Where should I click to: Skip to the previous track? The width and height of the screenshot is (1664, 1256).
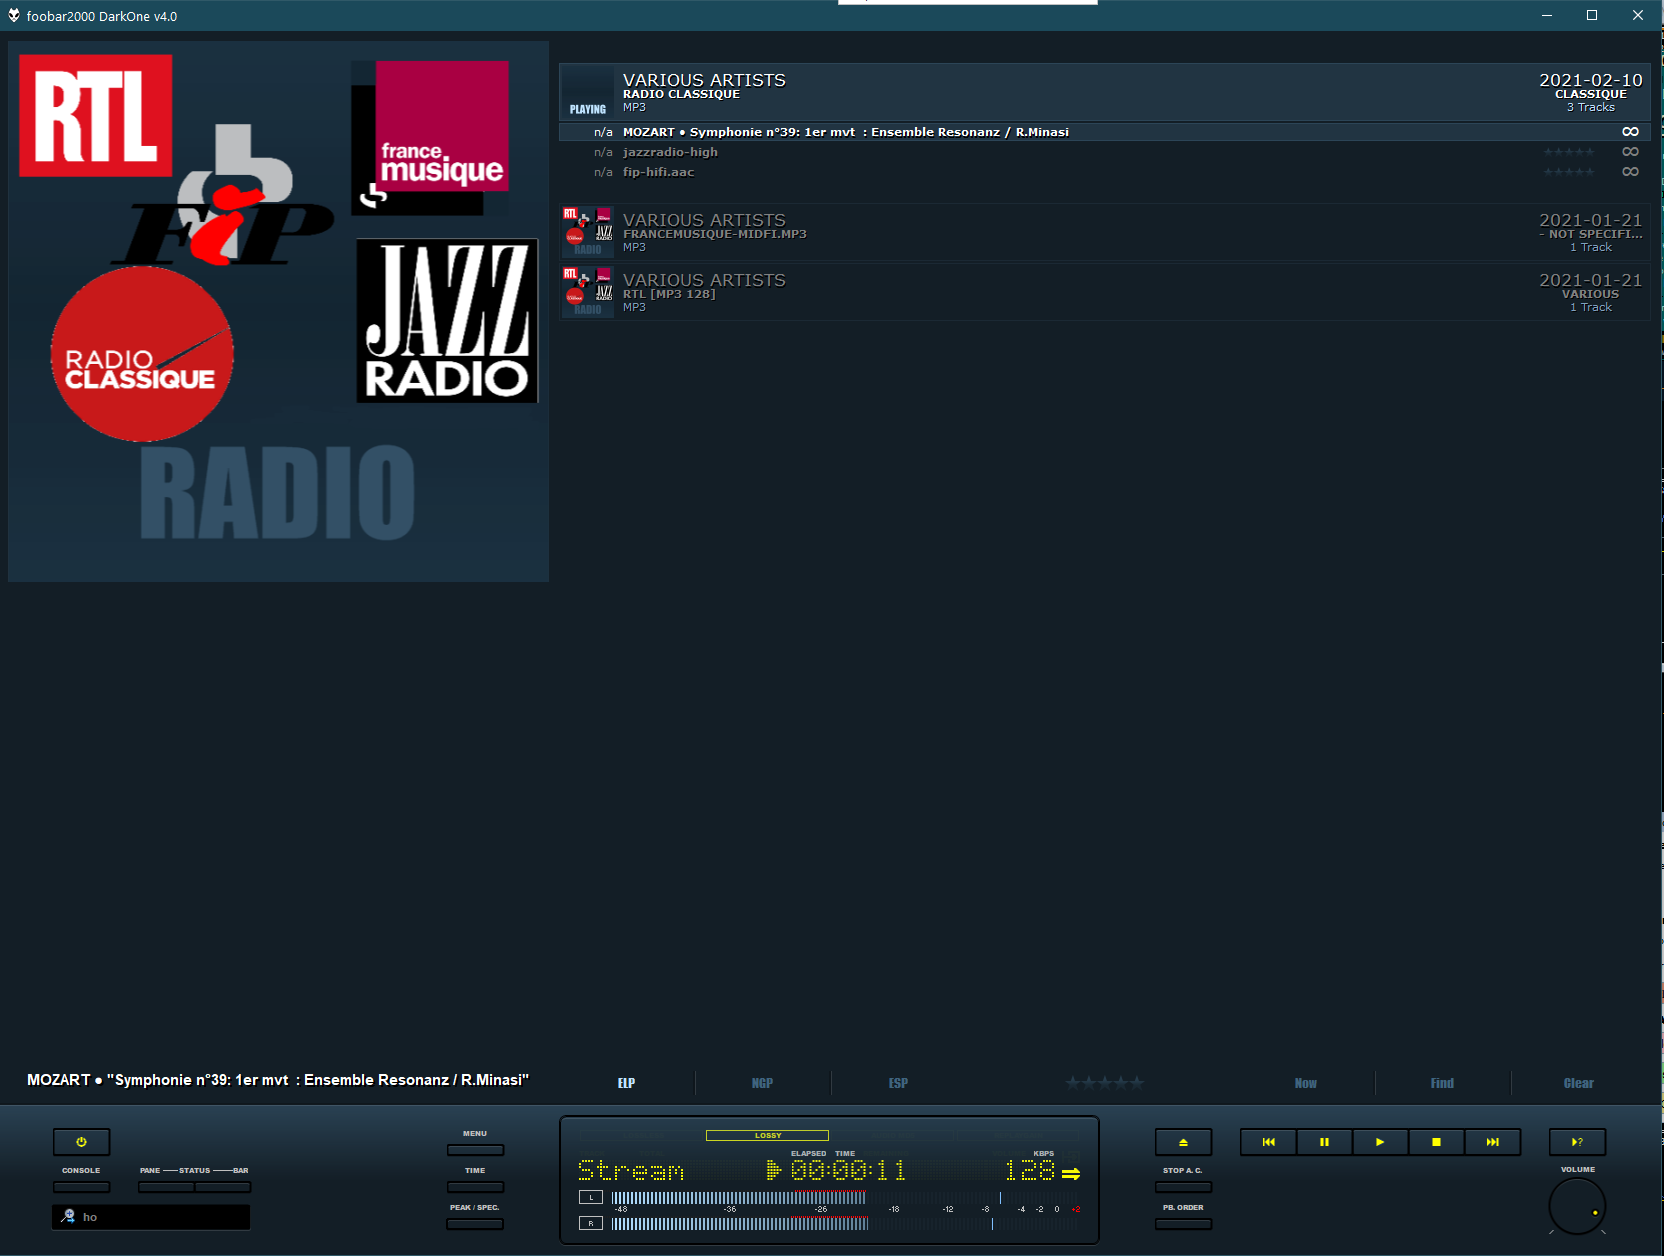tap(1268, 1142)
